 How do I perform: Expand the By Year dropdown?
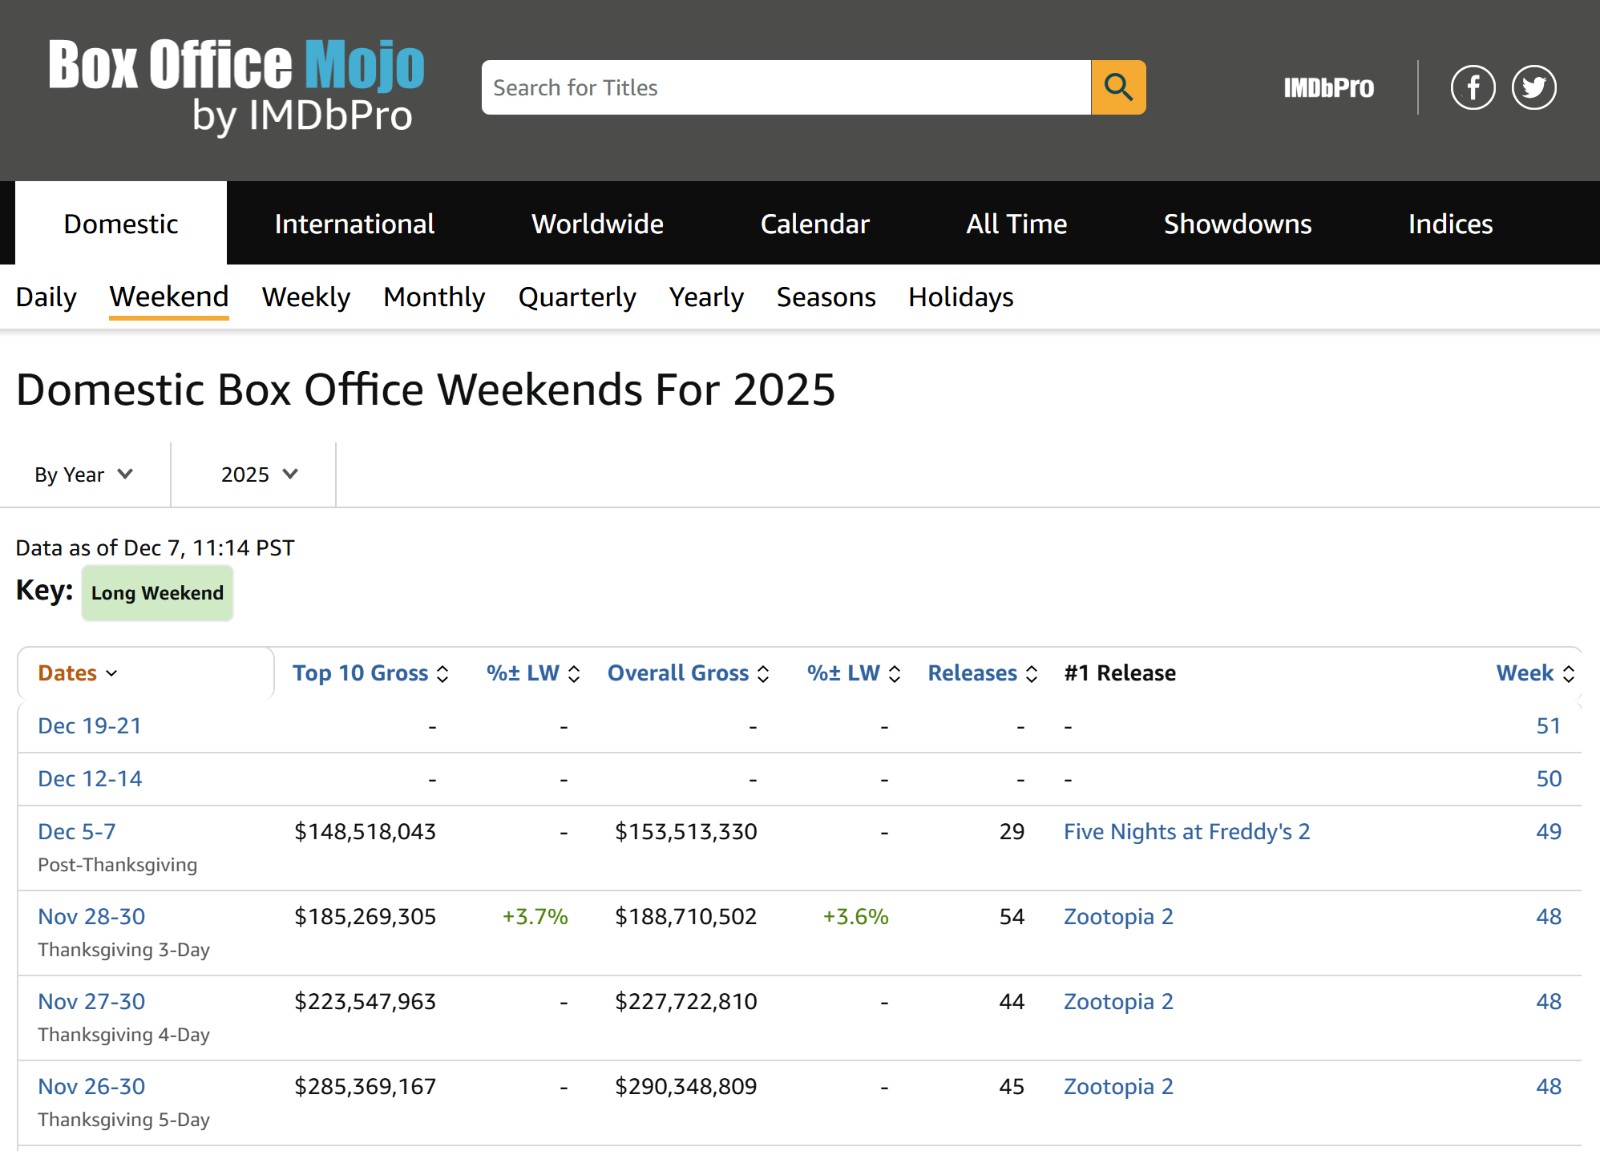pyautogui.click(x=84, y=475)
